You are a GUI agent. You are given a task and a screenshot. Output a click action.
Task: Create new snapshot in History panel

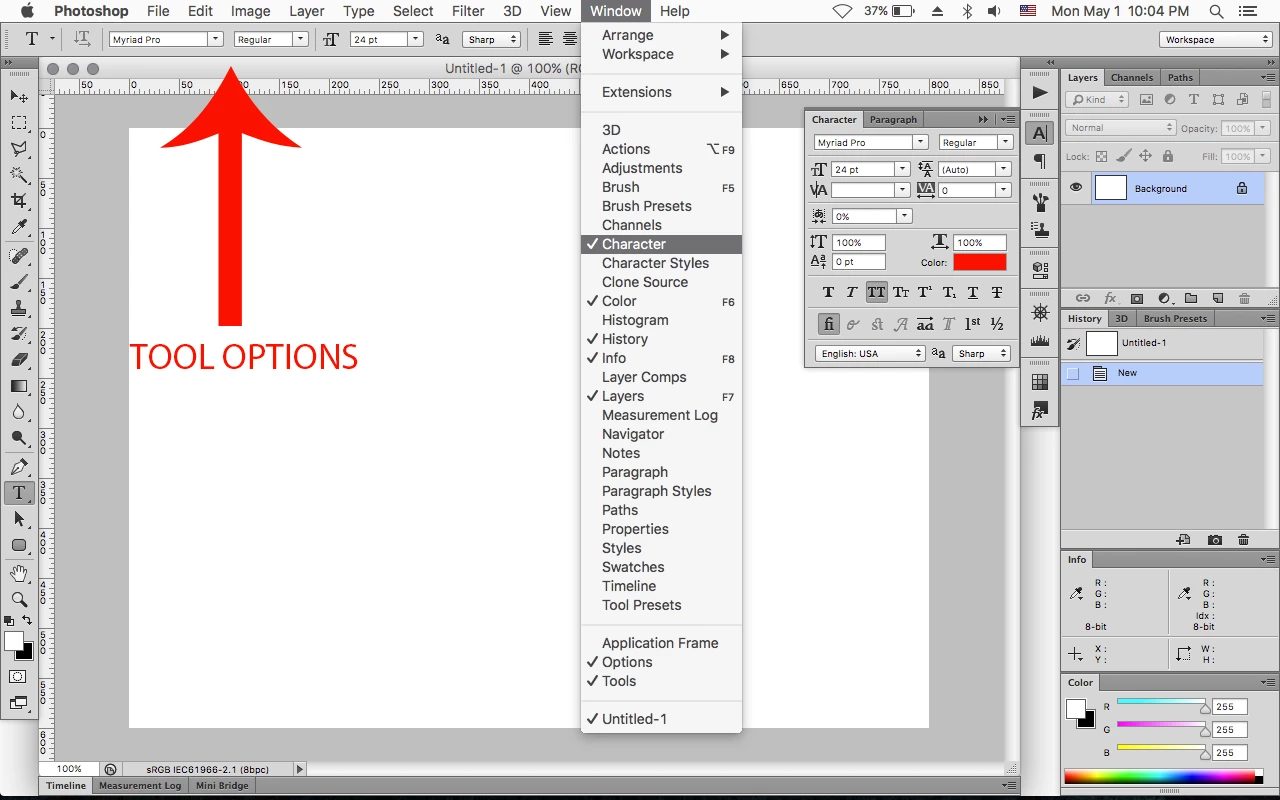(1214, 540)
